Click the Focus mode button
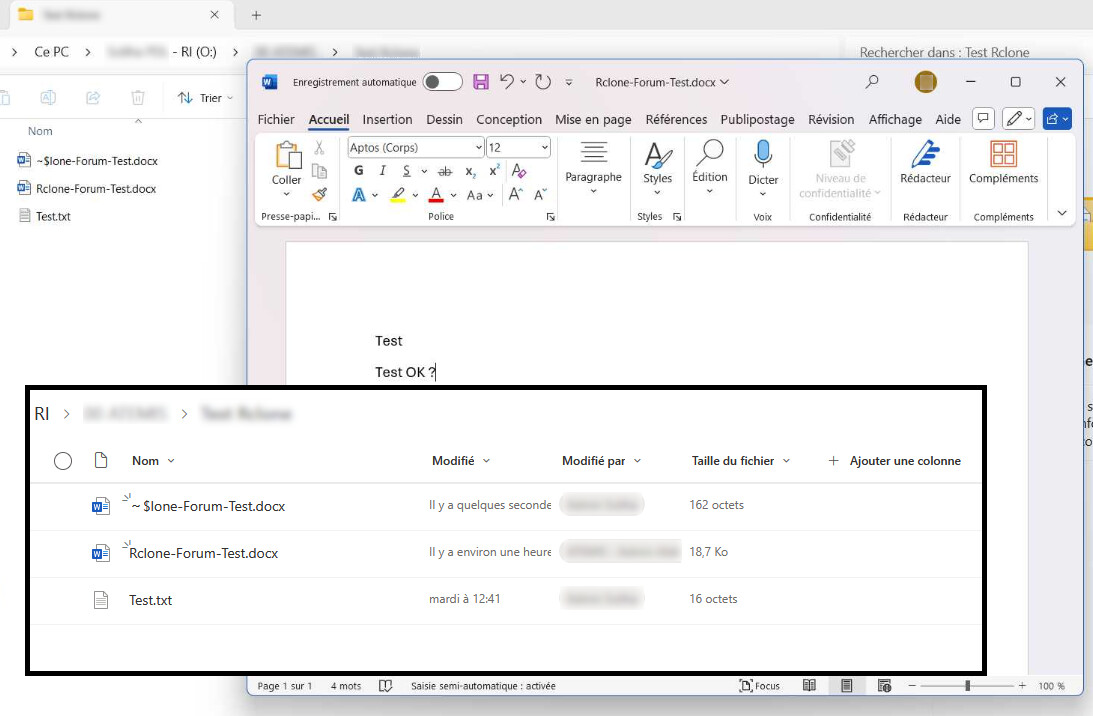 tap(759, 686)
